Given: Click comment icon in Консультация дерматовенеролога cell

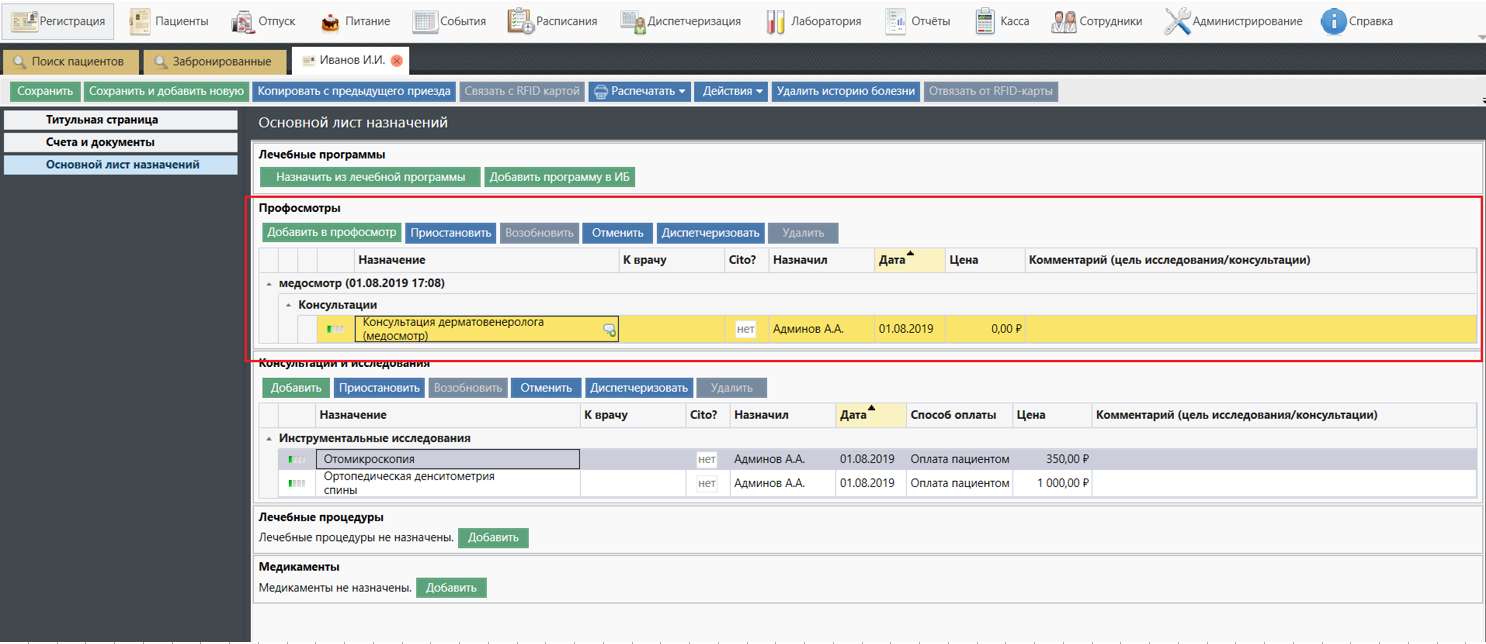Looking at the screenshot, I should click(609, 330).
